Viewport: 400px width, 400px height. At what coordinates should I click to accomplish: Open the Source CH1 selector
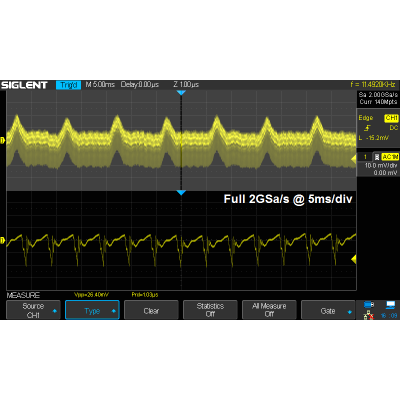(33, 310)
